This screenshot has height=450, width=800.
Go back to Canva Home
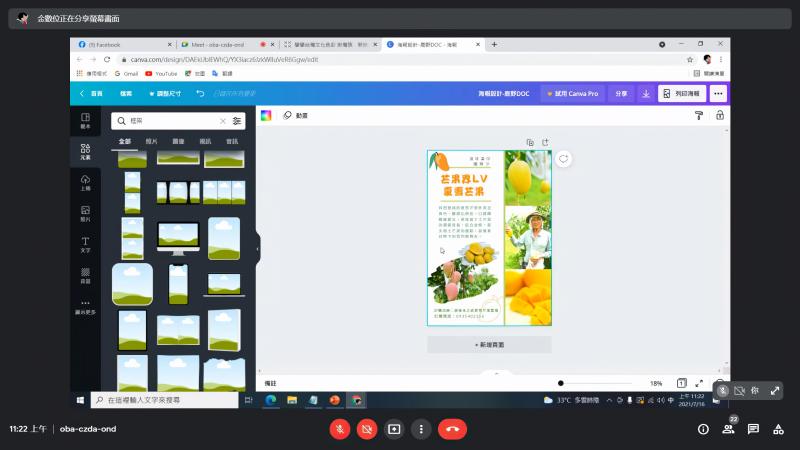click(91, 93)
